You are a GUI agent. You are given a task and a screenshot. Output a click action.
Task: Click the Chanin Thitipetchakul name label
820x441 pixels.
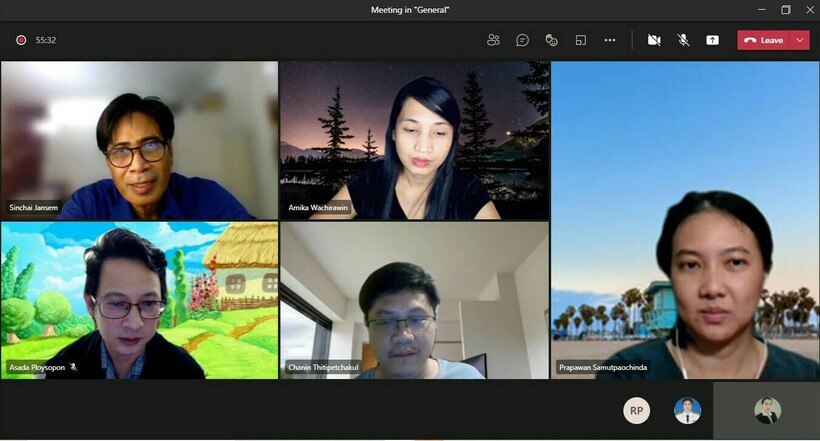coord(323,367)
